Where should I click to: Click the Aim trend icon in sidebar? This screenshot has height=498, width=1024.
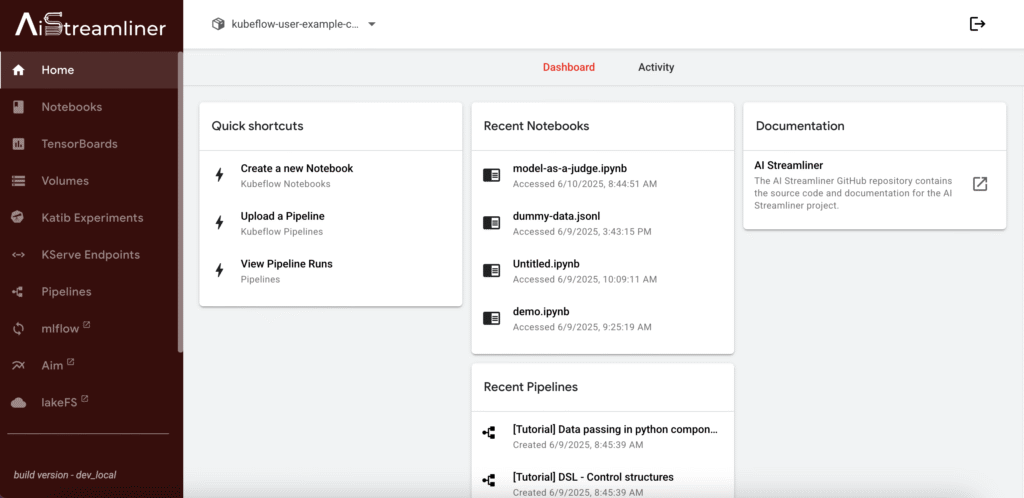tap(18, 366)
